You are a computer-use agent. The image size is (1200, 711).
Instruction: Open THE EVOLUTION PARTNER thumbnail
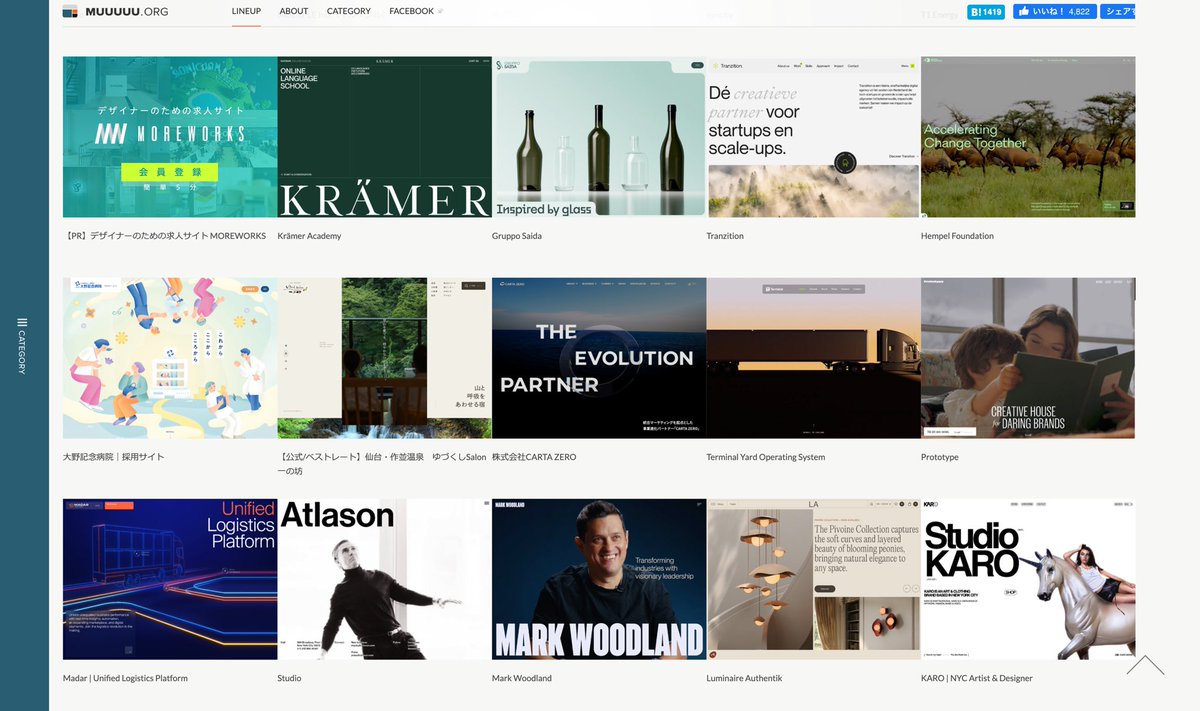click(599, 358)
